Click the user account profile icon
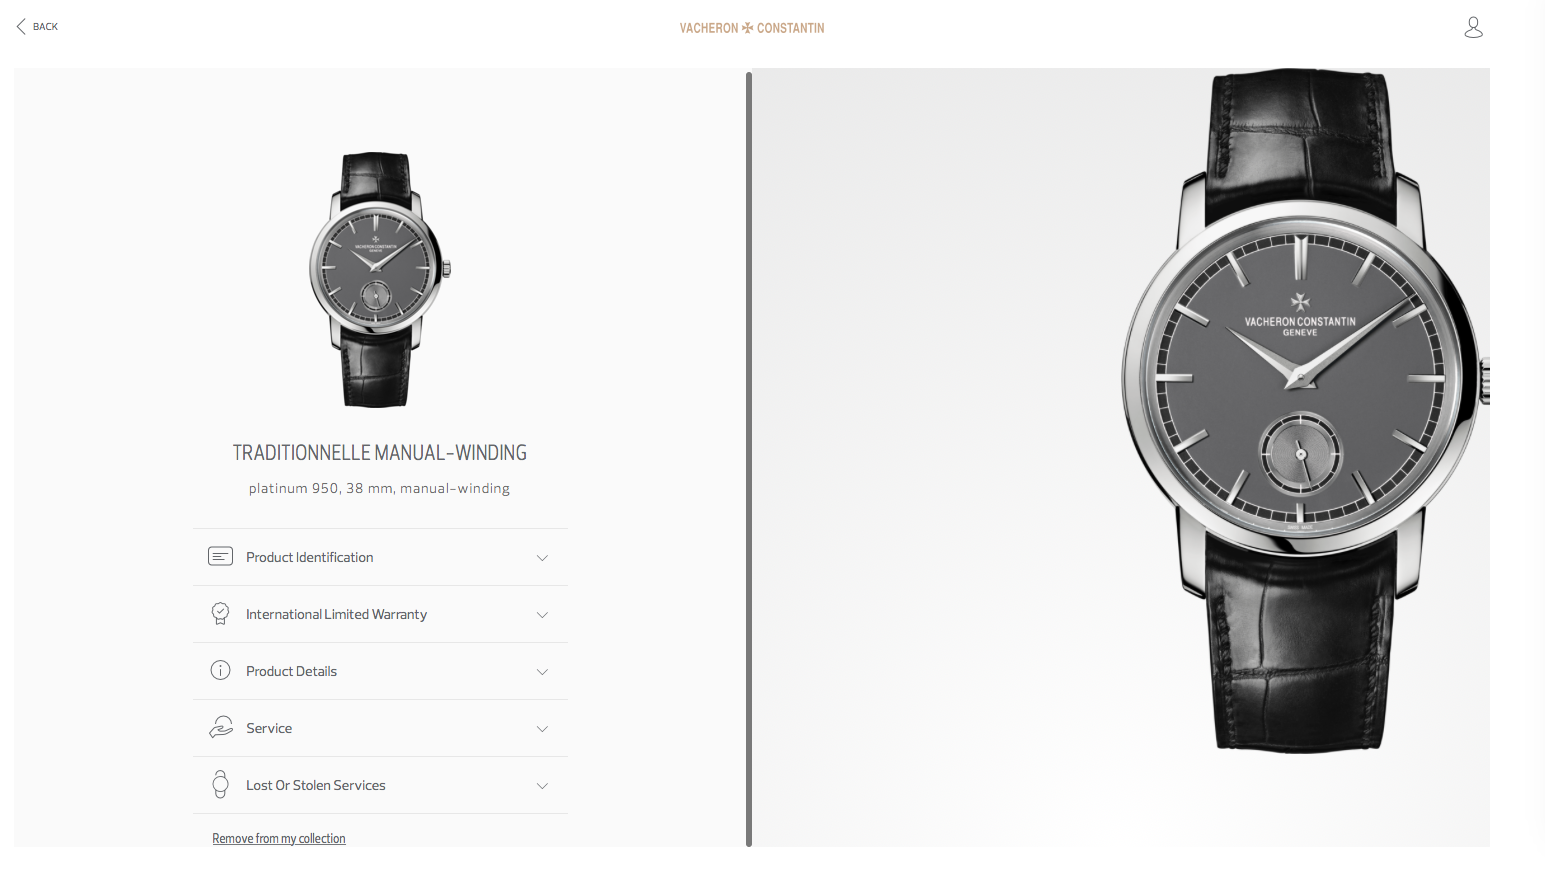The width and height of the screenshot is (1545, 870). click(1473, 27)
